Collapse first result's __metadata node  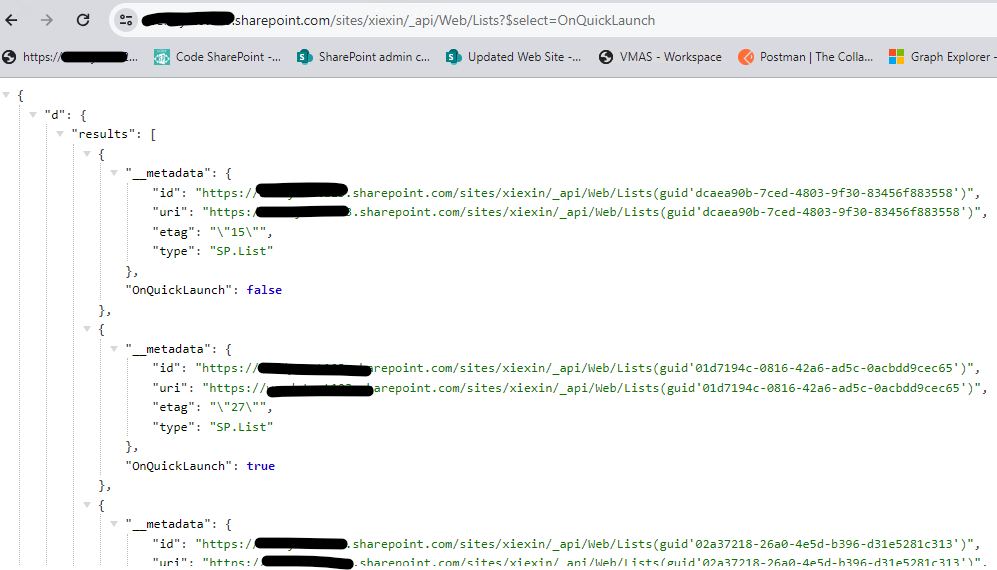pos(114,172)
